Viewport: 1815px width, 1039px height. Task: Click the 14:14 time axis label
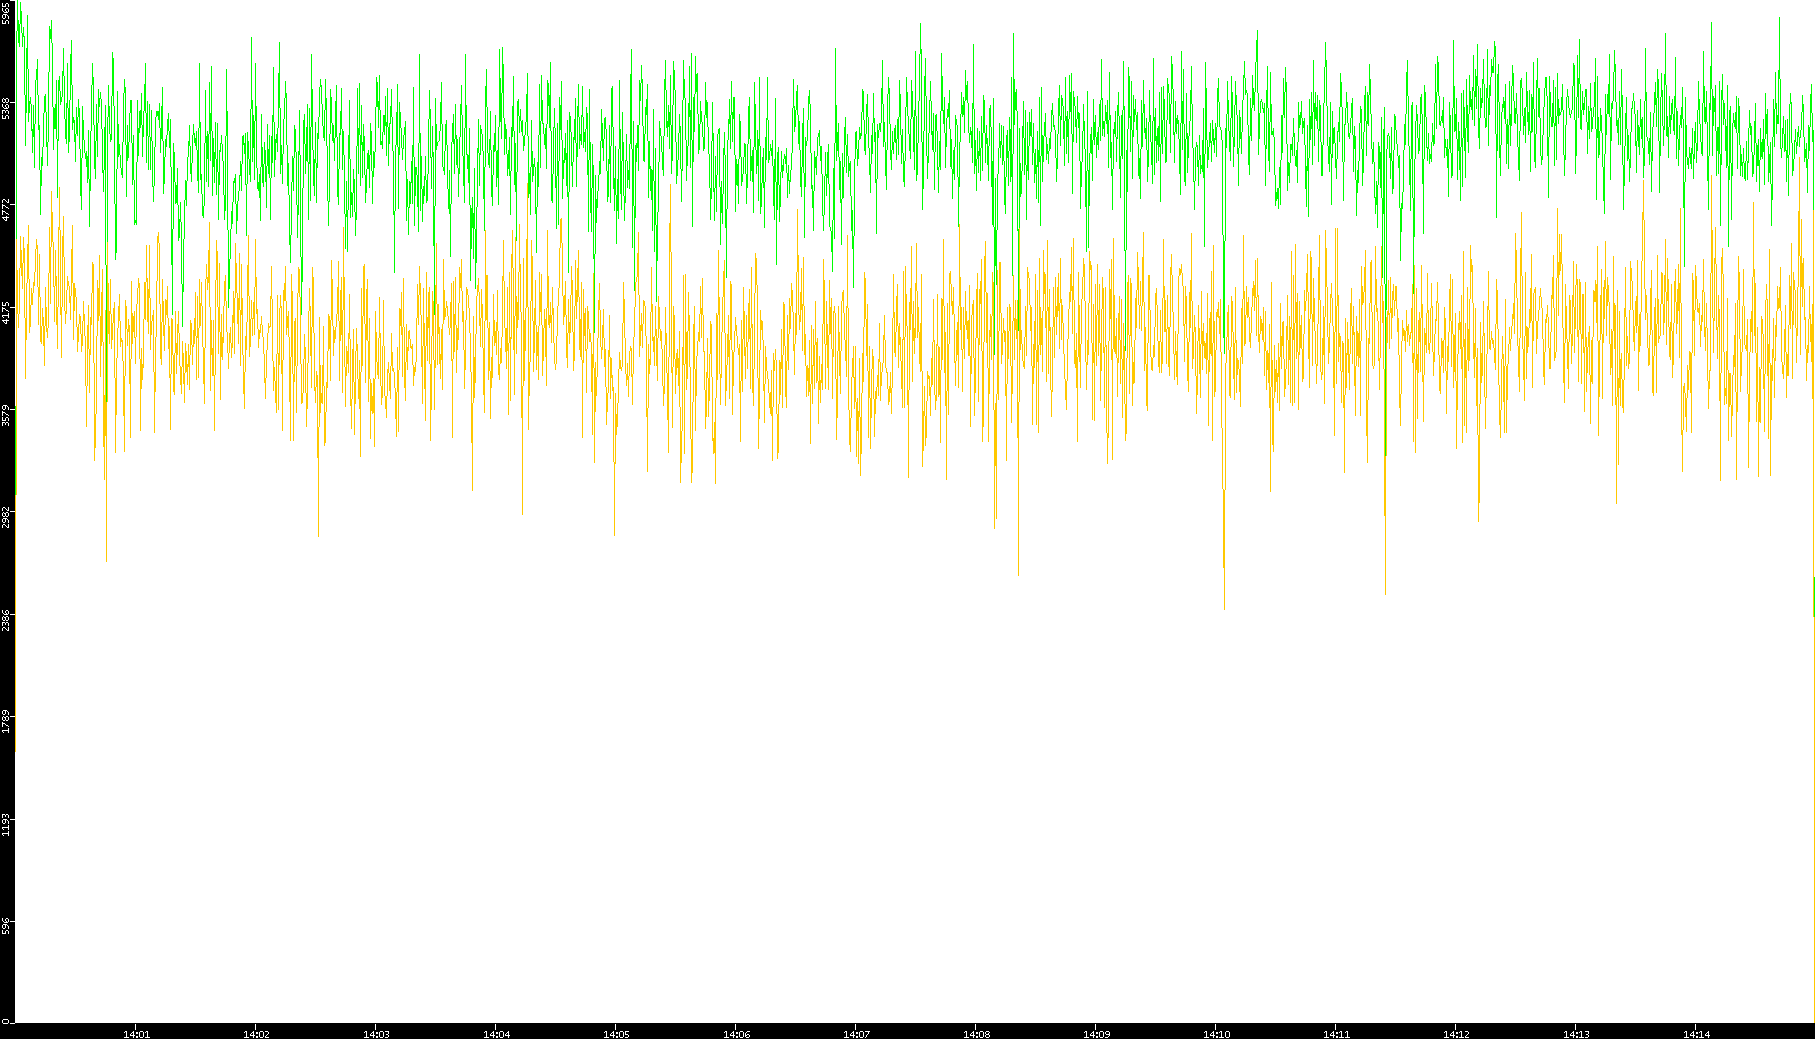(1696, 1034)
